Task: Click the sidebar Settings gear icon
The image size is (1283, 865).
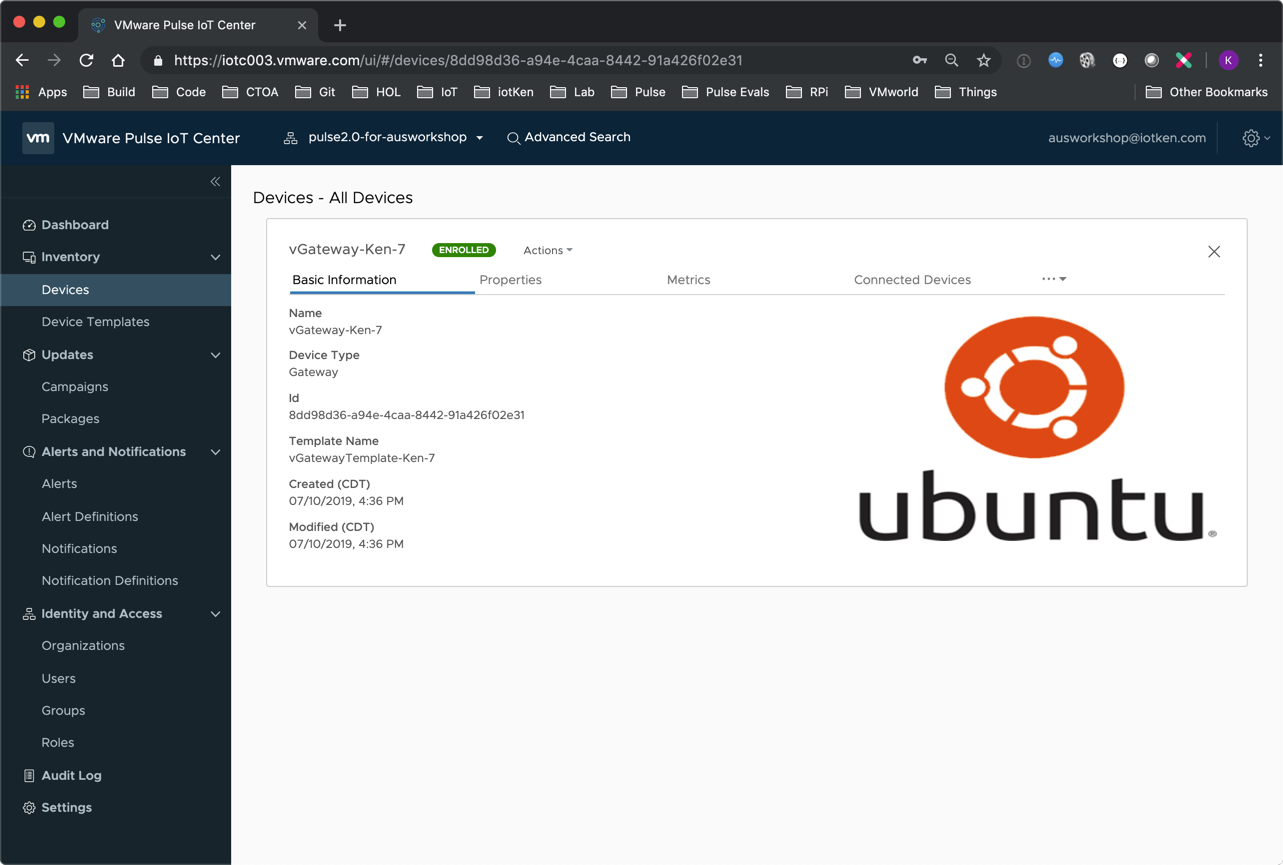Action: (29, 807)
